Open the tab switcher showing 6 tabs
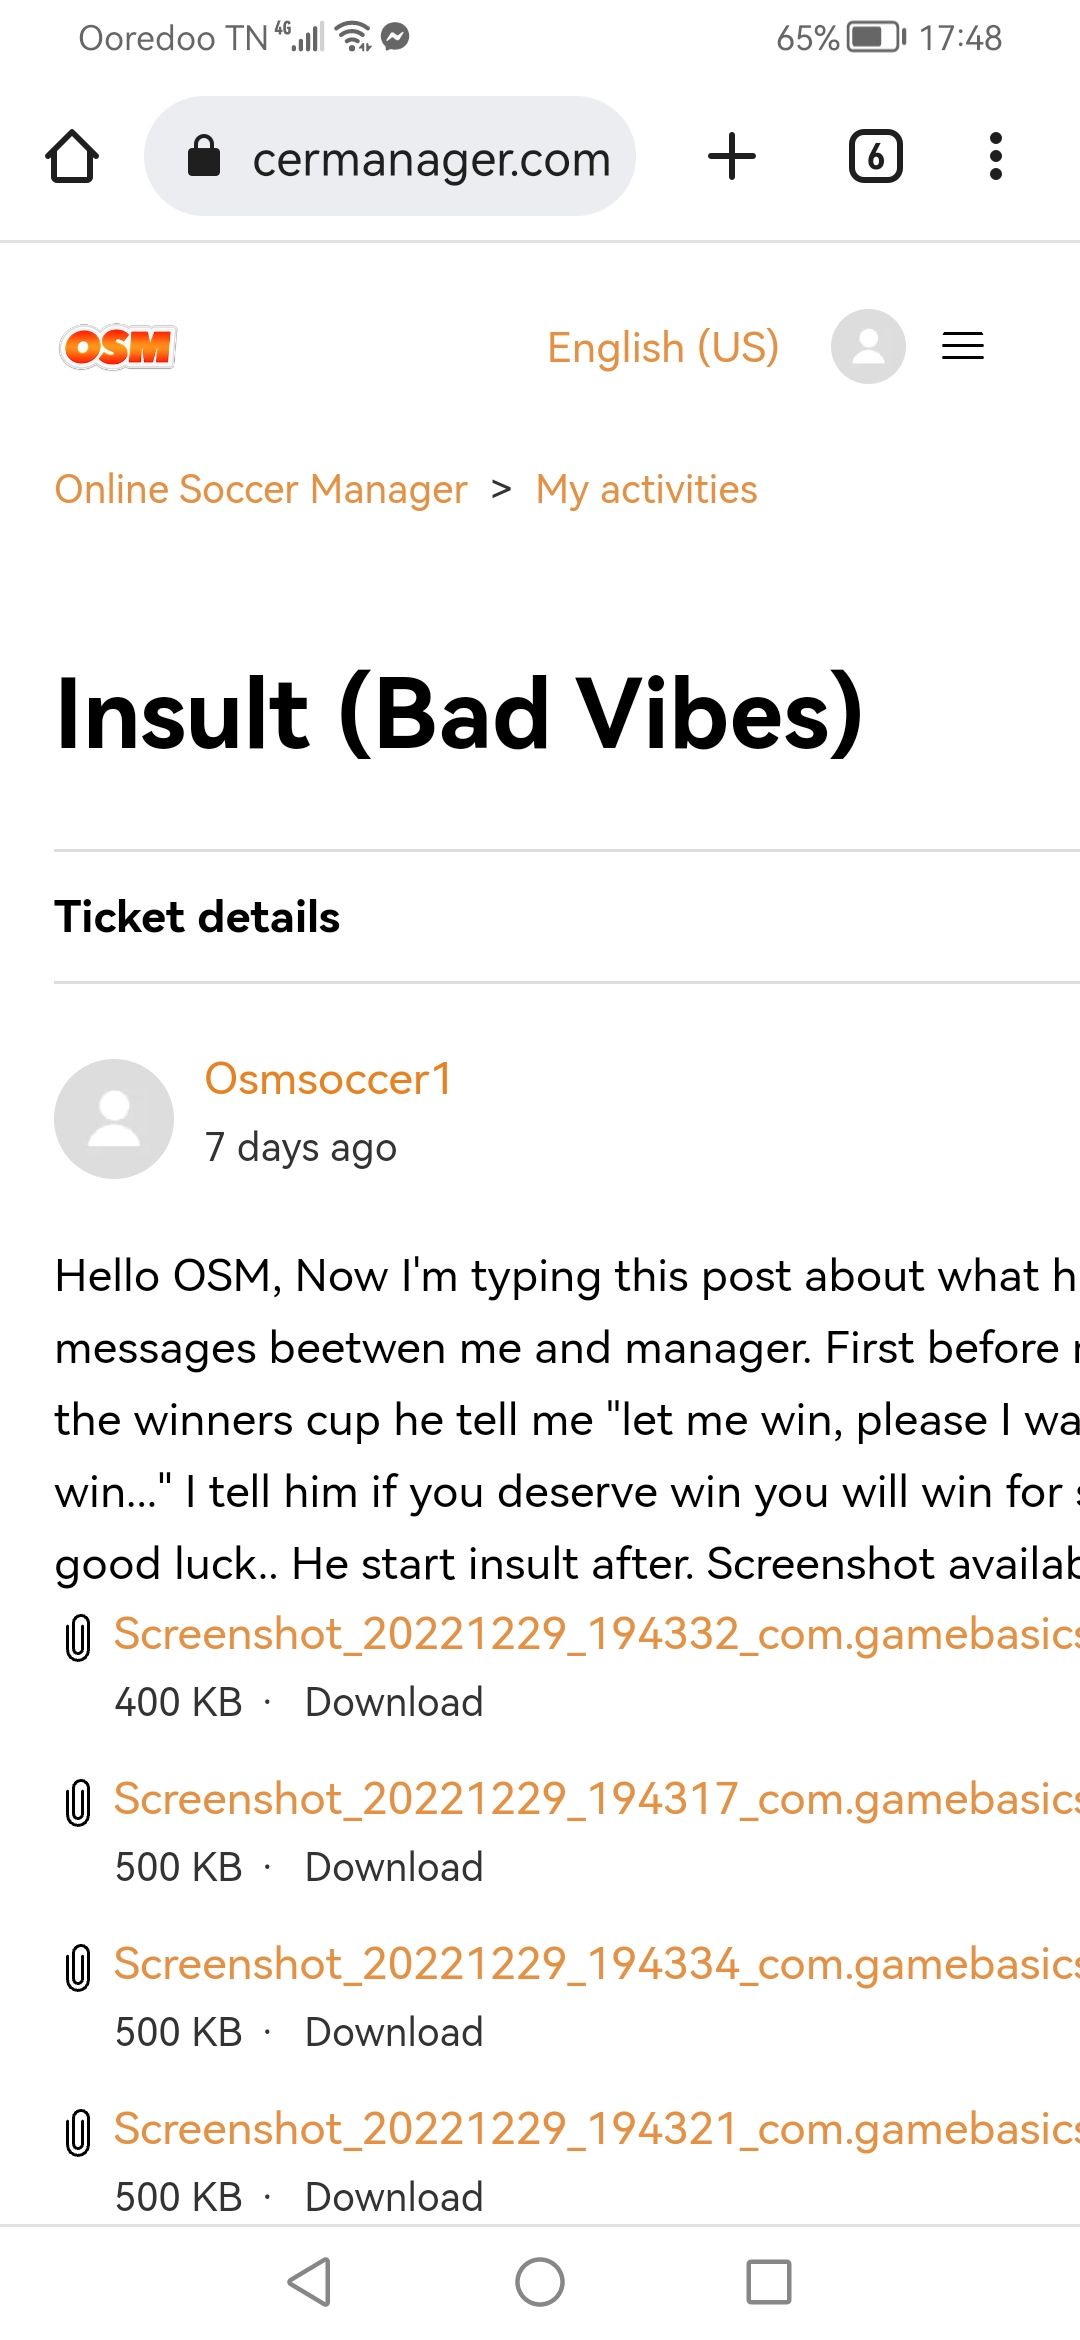 [x=876, y=157]
